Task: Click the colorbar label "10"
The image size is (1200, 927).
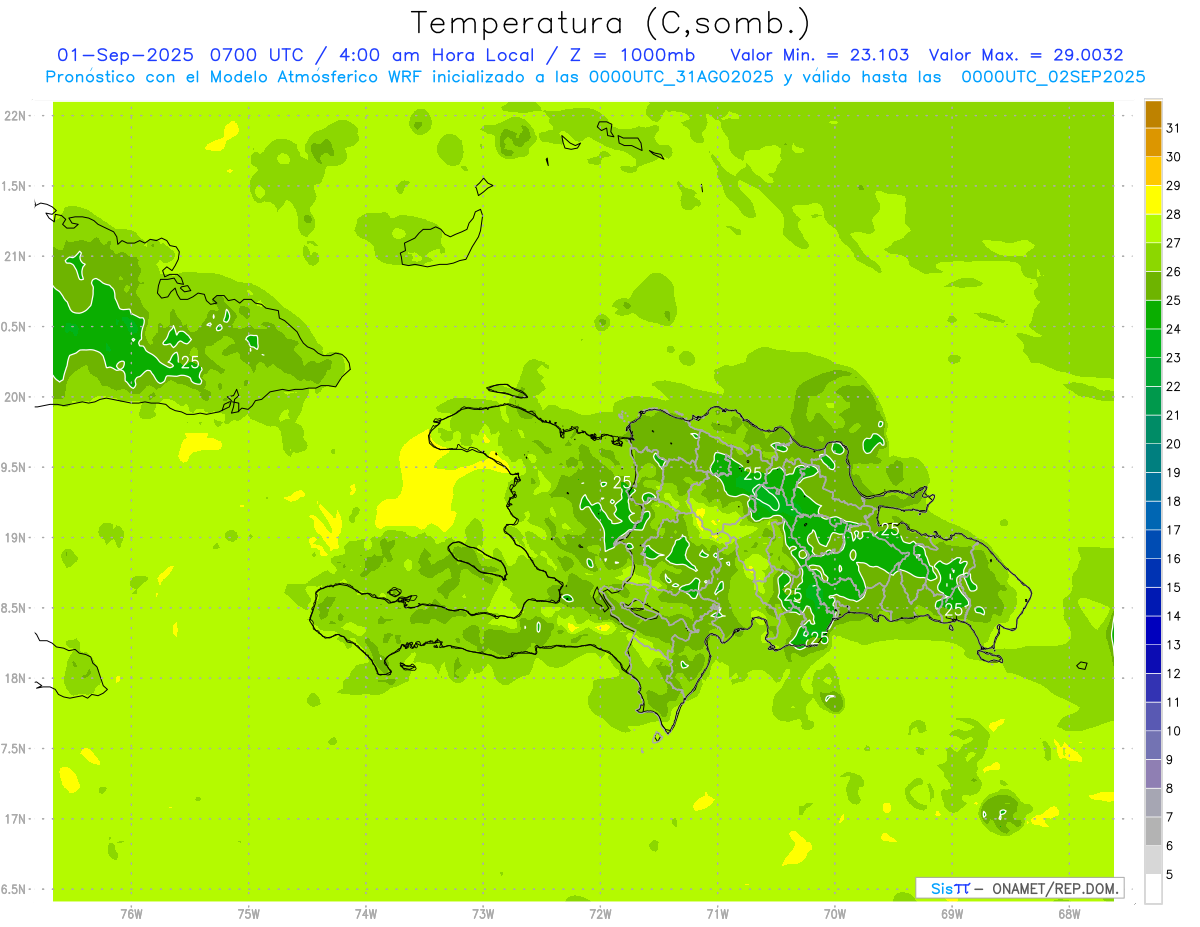Action: (x=1174, y=731)
